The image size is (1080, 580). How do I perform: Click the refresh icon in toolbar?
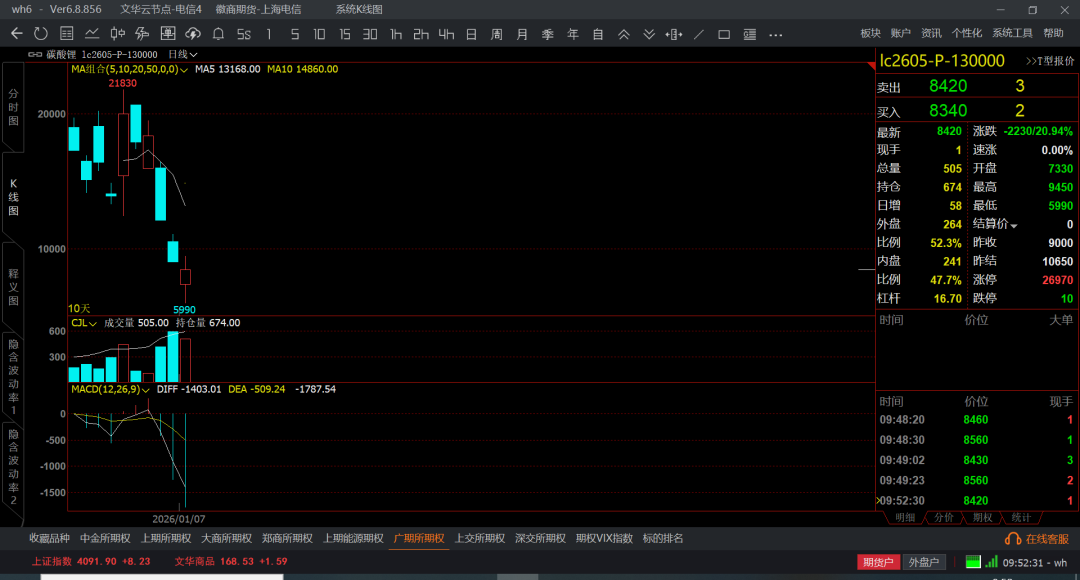pos(40,34)
